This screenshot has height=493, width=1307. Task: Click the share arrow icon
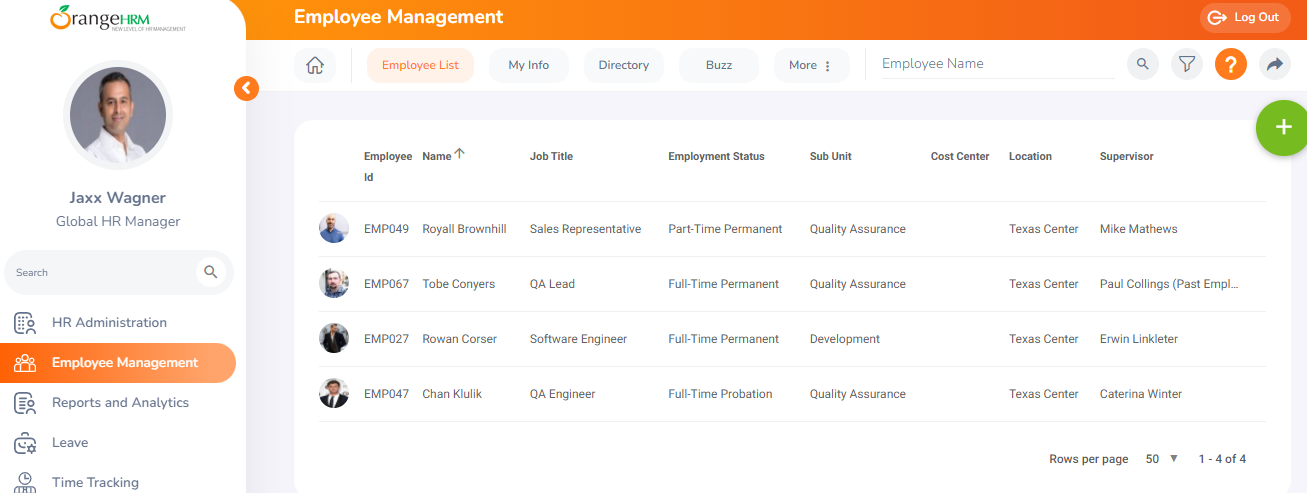pos(1275,65)
